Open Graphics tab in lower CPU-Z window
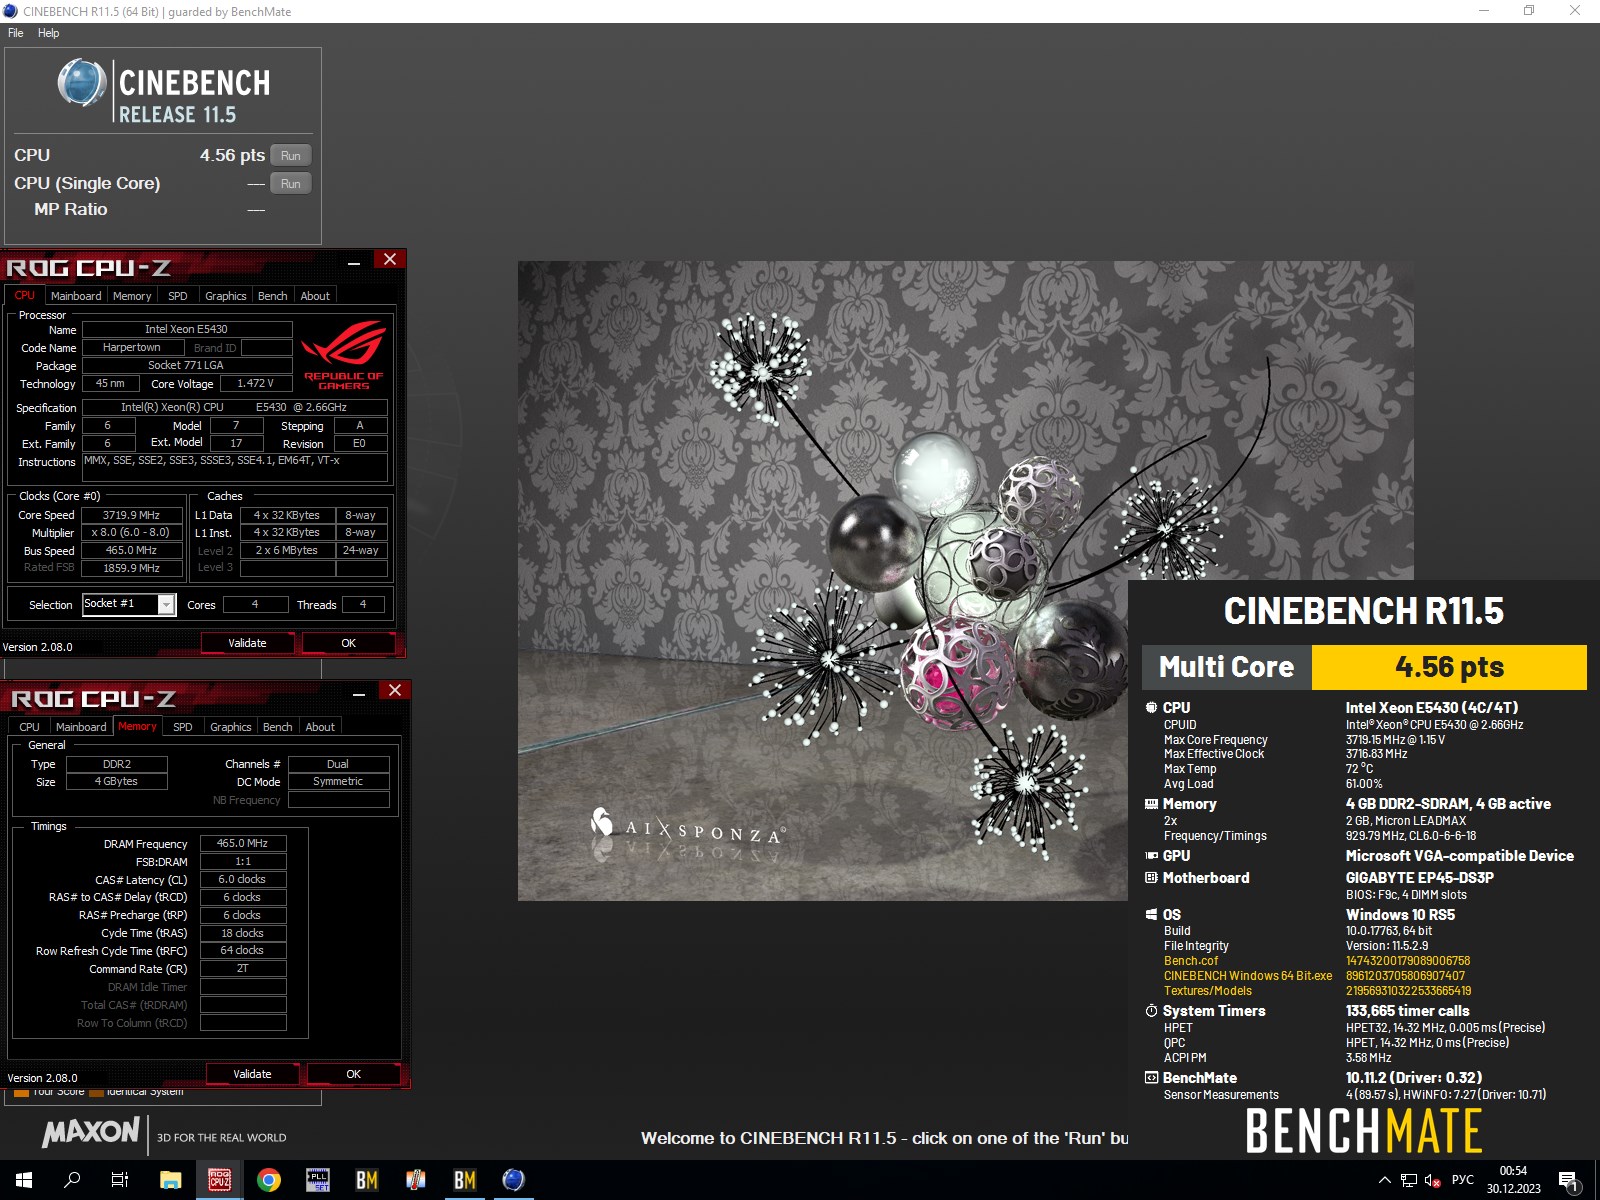Image resolution: width=1600 pixels, height=1200 pixels. tap(231, 727)
